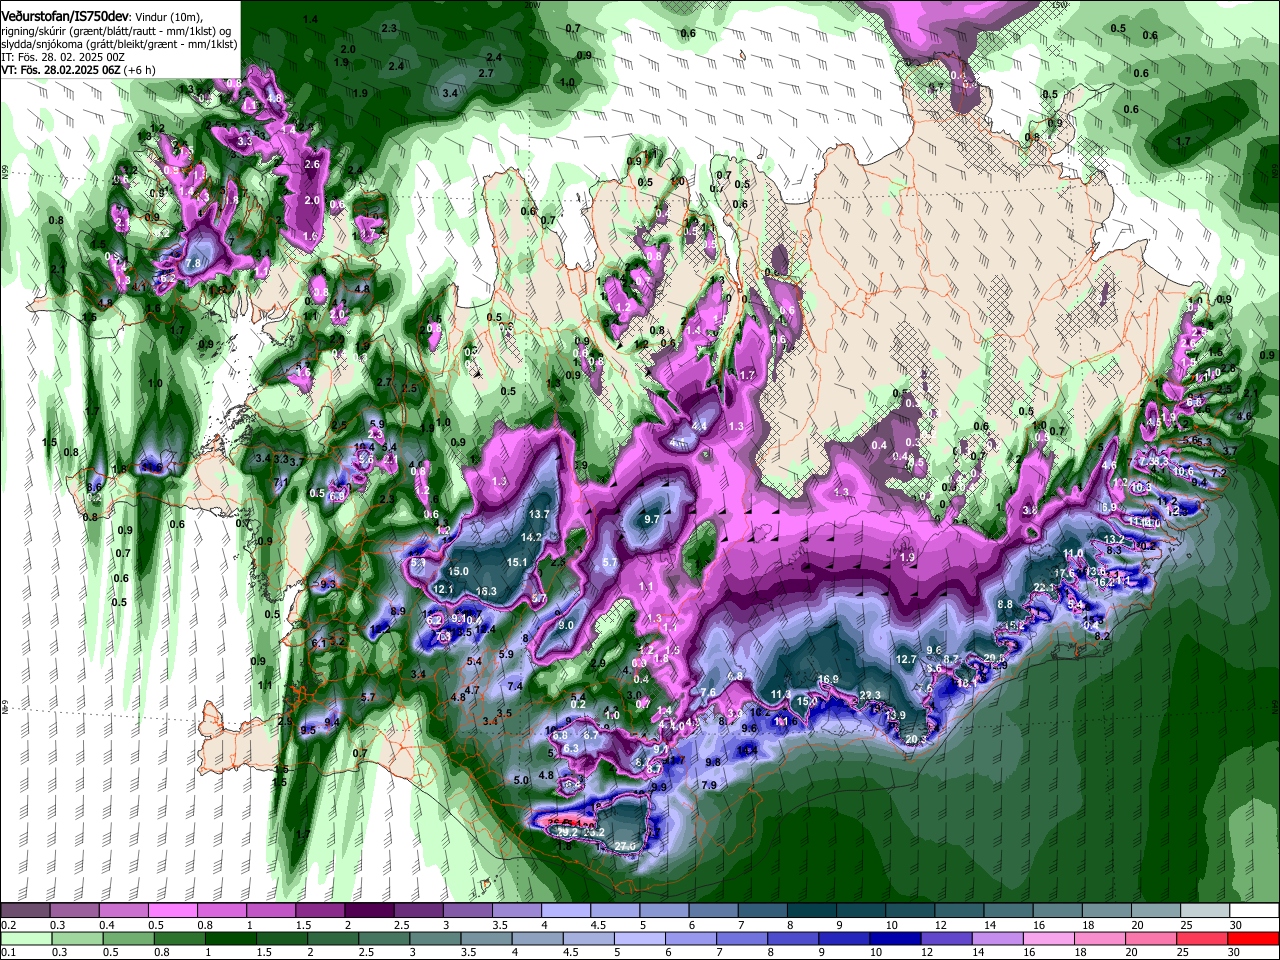
Task: Click the '22.3' value on the map
Action: (x=870, y=695)
